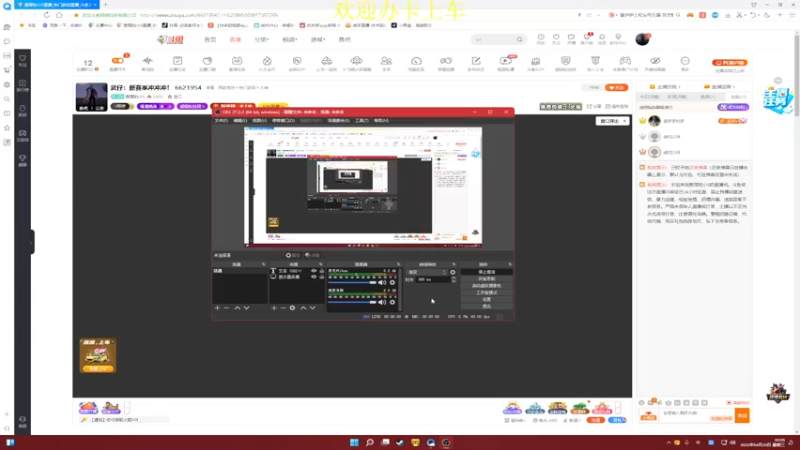Click the transition duration field

pyautogui.click(x=433, y=280)
